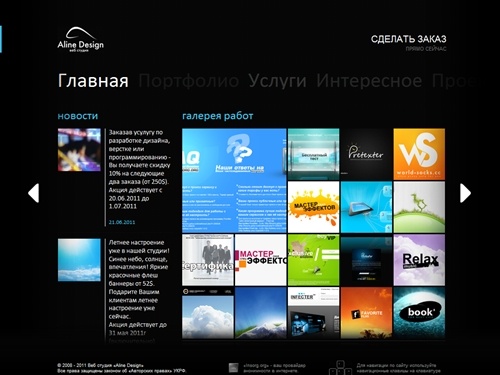The image size is (500, 375).
Task: Open the blue sky news thumbnail
Action: [x=79, y=260]
